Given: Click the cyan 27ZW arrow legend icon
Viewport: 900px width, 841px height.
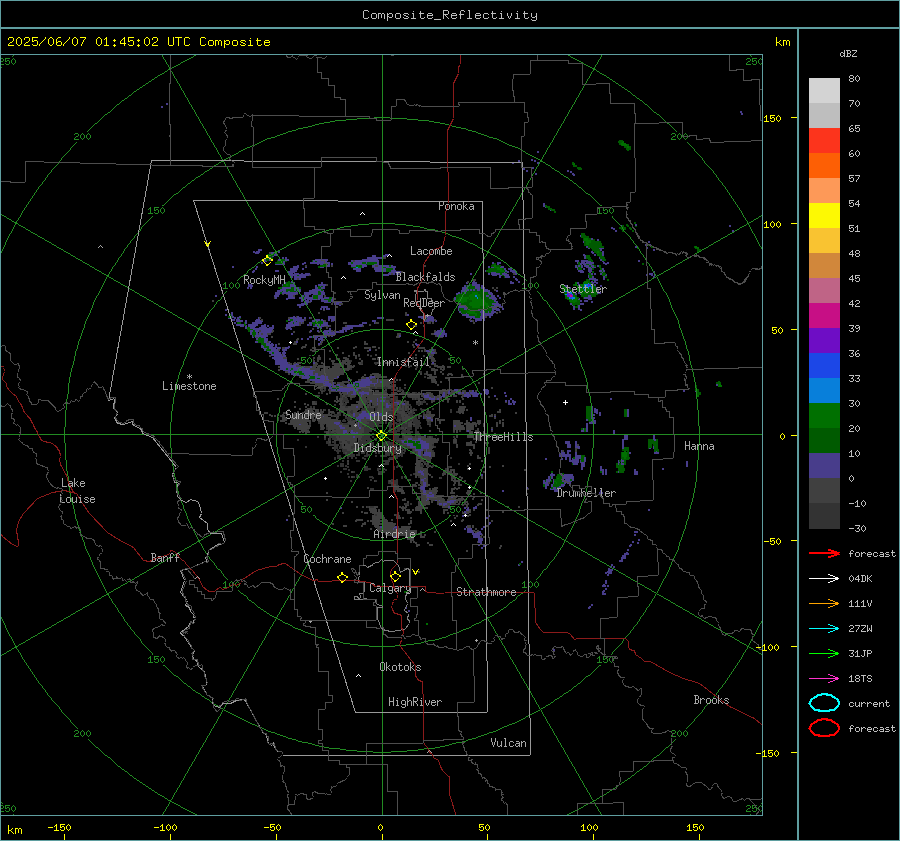Looking at the screenshot, I should coord(824,629).
